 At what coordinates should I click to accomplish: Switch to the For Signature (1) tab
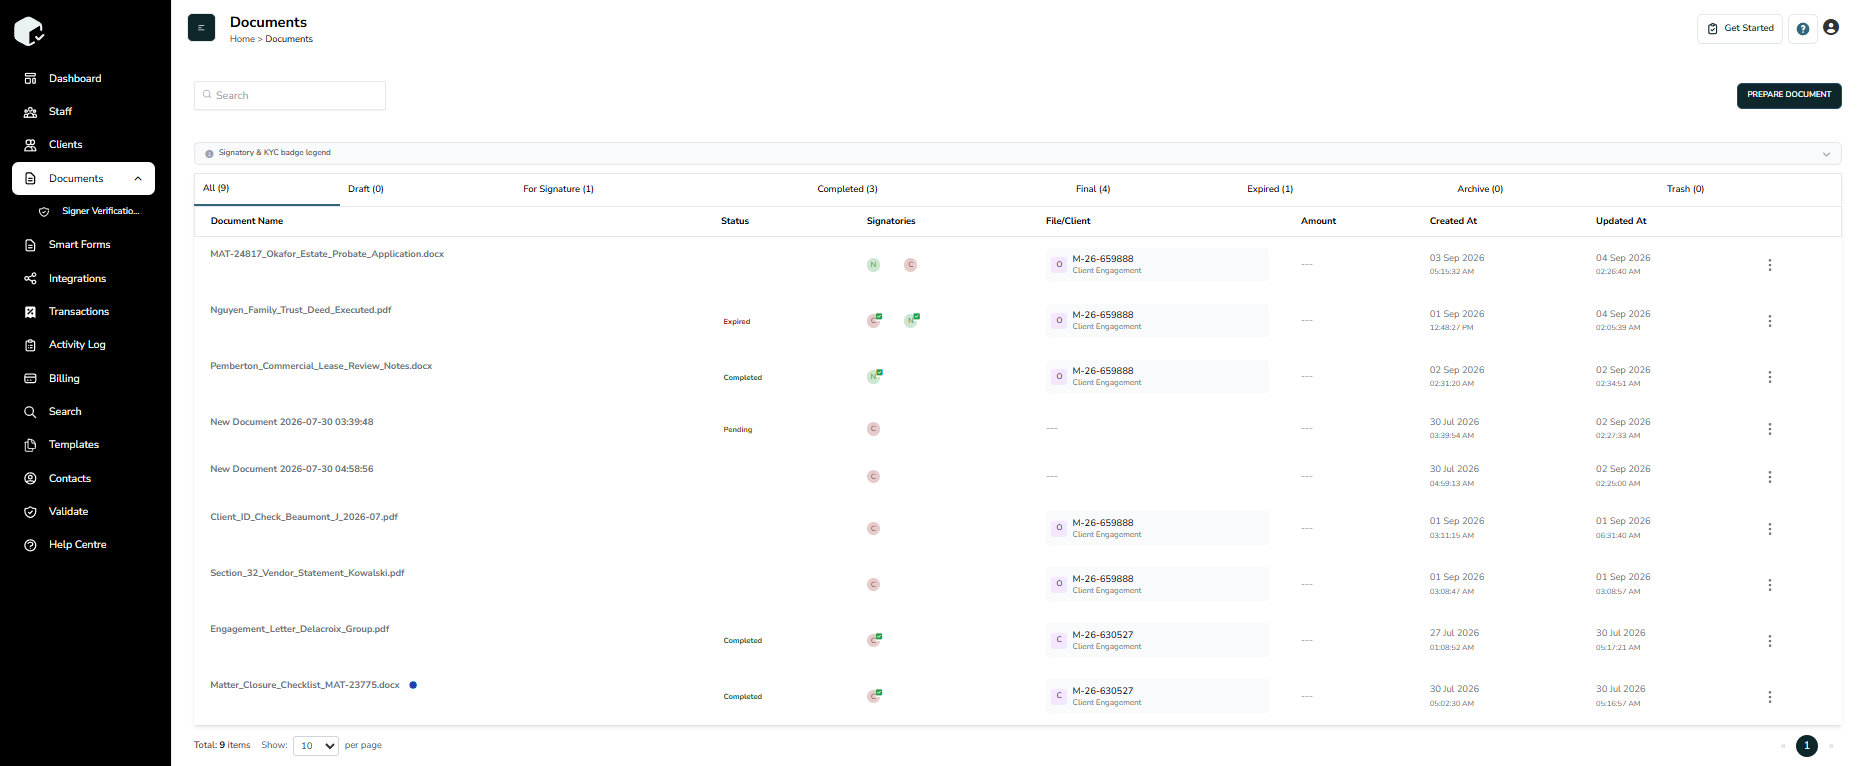coord(558,189)
